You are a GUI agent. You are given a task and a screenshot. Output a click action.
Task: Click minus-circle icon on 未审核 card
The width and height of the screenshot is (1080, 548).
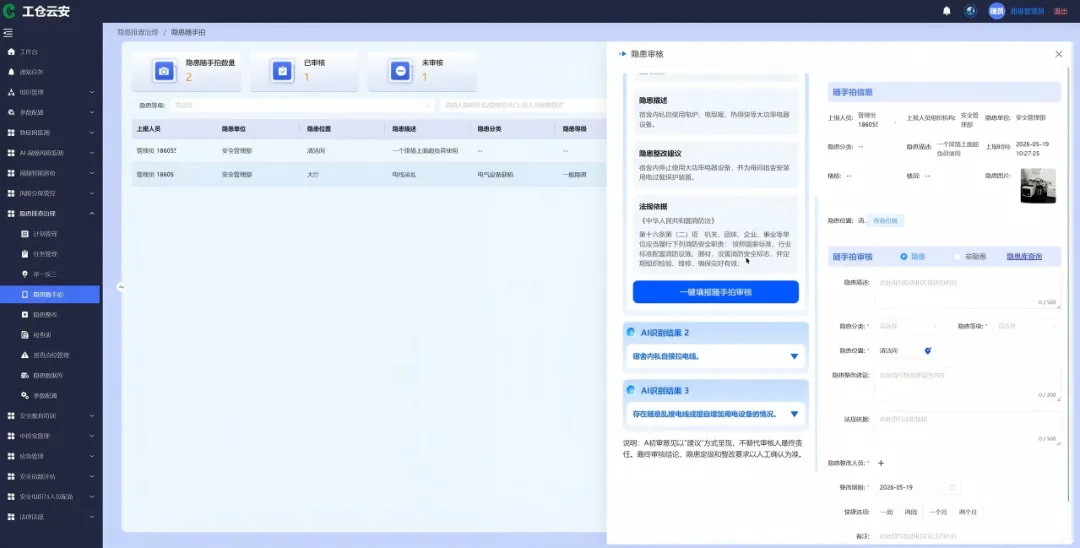click(400, 71)
